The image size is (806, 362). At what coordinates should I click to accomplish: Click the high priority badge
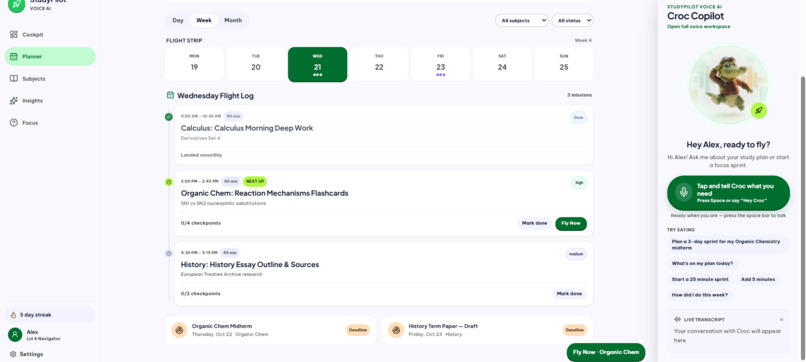pos(579,183)
